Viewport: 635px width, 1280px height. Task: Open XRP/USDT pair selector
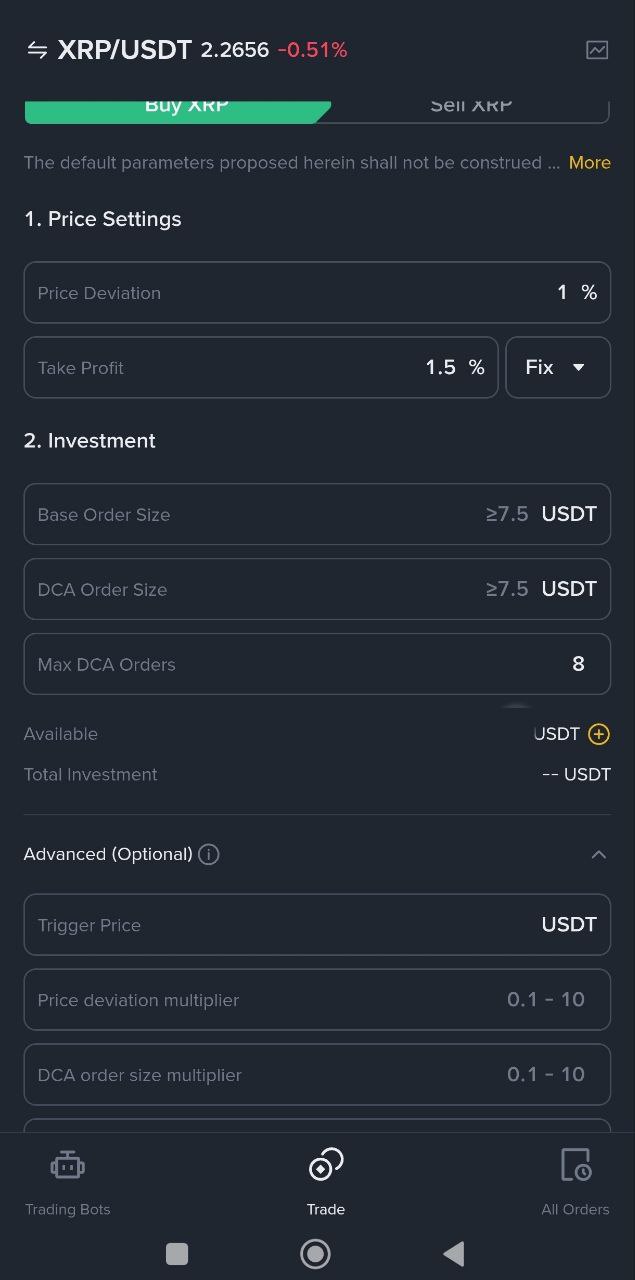(124, 50)
